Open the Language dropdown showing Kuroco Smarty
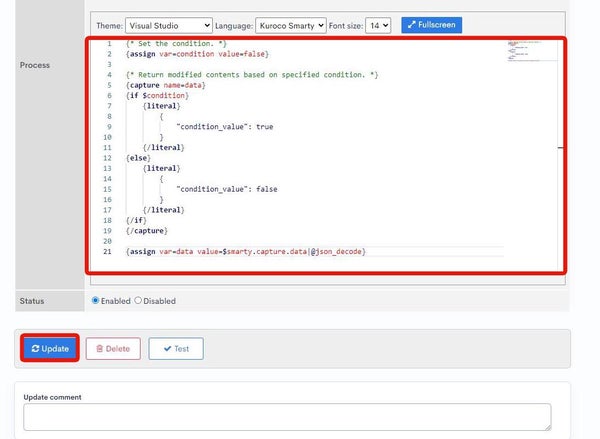Image resolution: width=600 pixels, height=439 pixels. [290, 26]
